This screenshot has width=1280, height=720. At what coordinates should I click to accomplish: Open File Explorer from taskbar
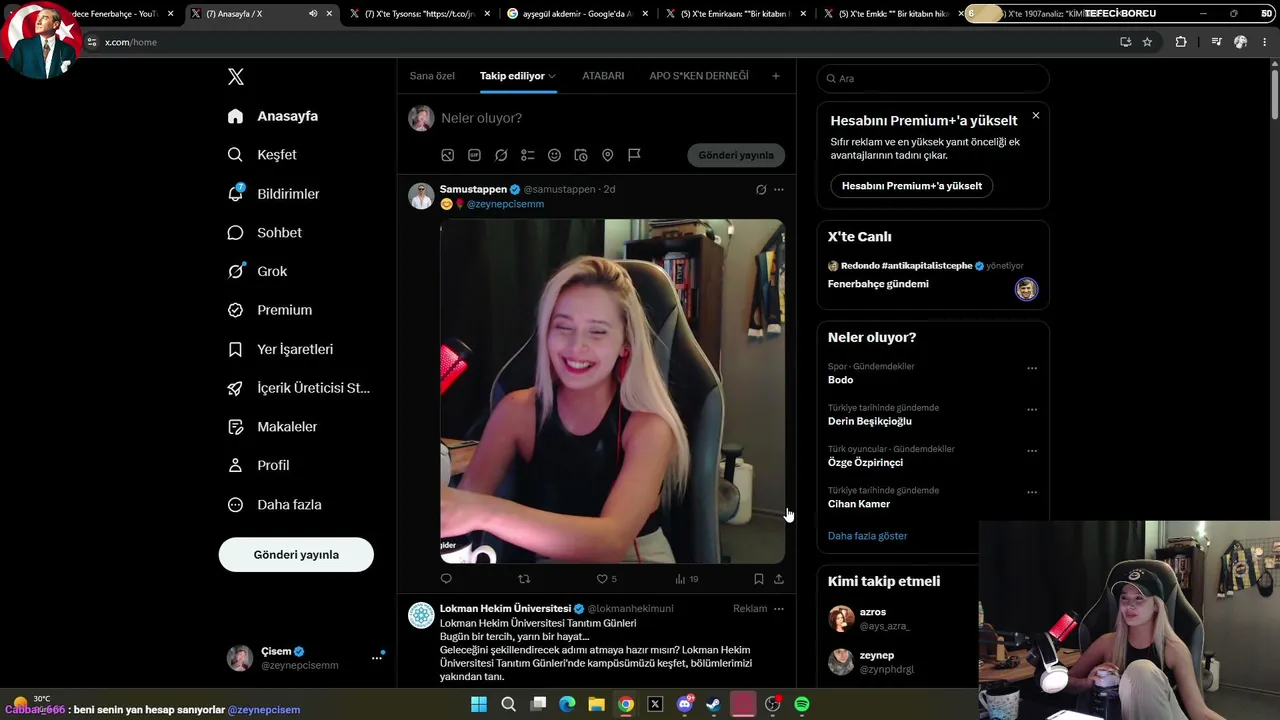click(x=596, y=704)
